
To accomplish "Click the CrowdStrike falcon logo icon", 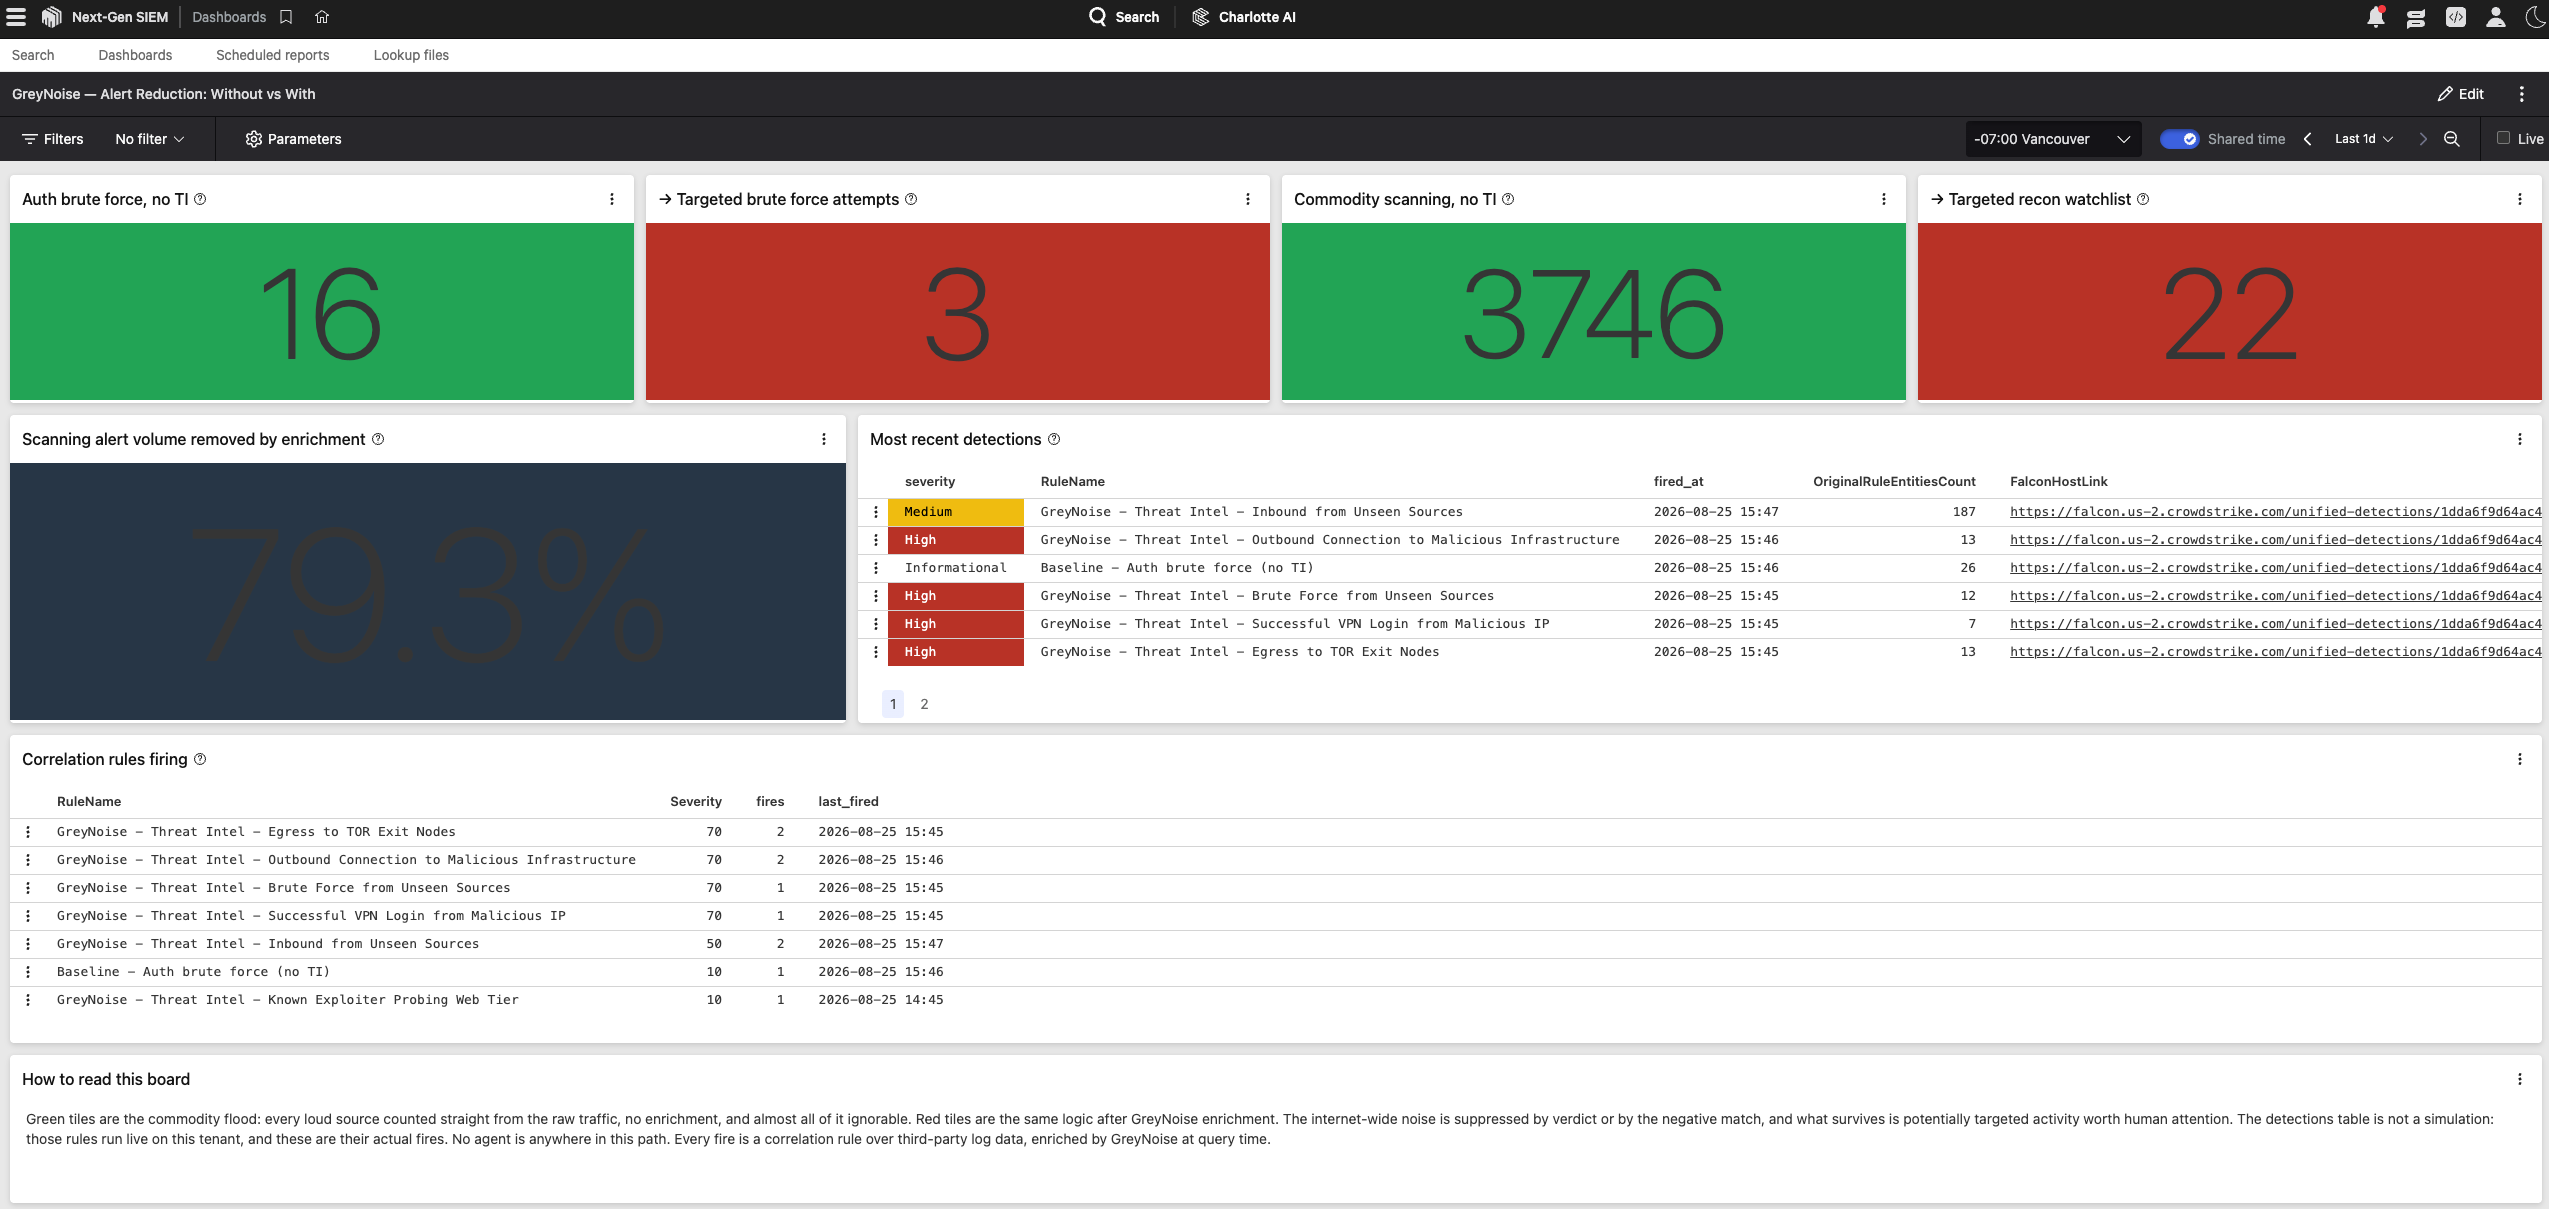I will [x=52, y=17].
